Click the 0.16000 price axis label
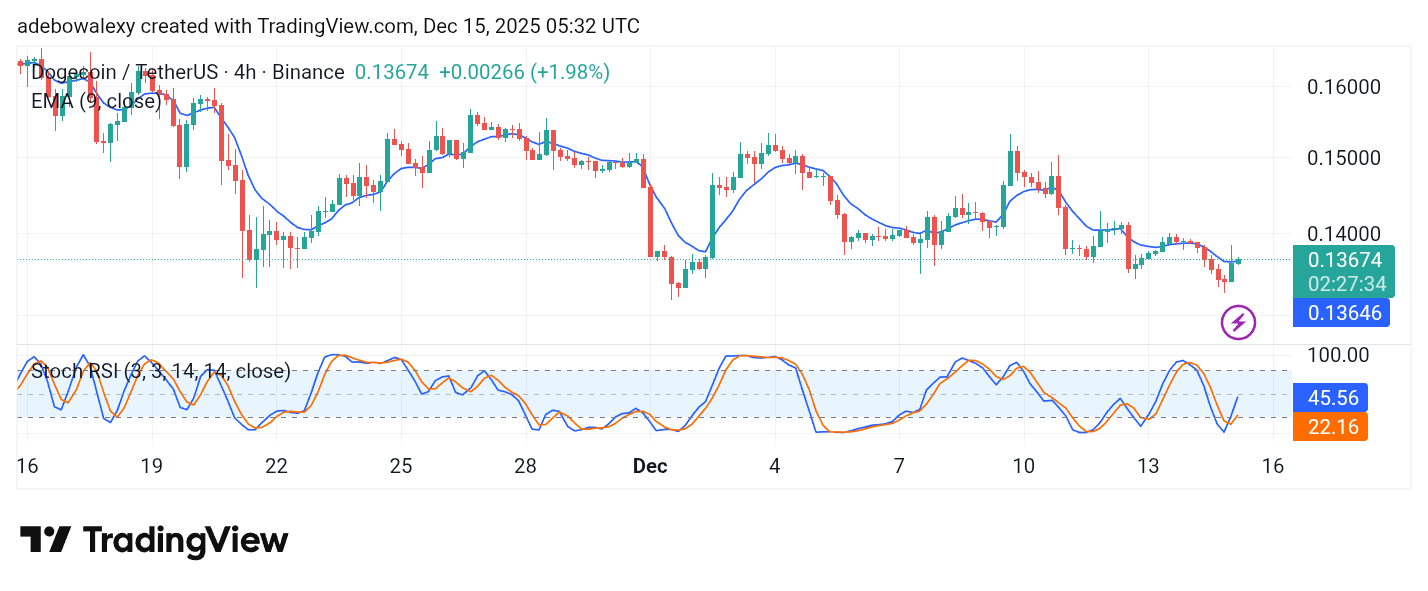This screenshot has height=591, width=1428. click(x=1344, y=86)
